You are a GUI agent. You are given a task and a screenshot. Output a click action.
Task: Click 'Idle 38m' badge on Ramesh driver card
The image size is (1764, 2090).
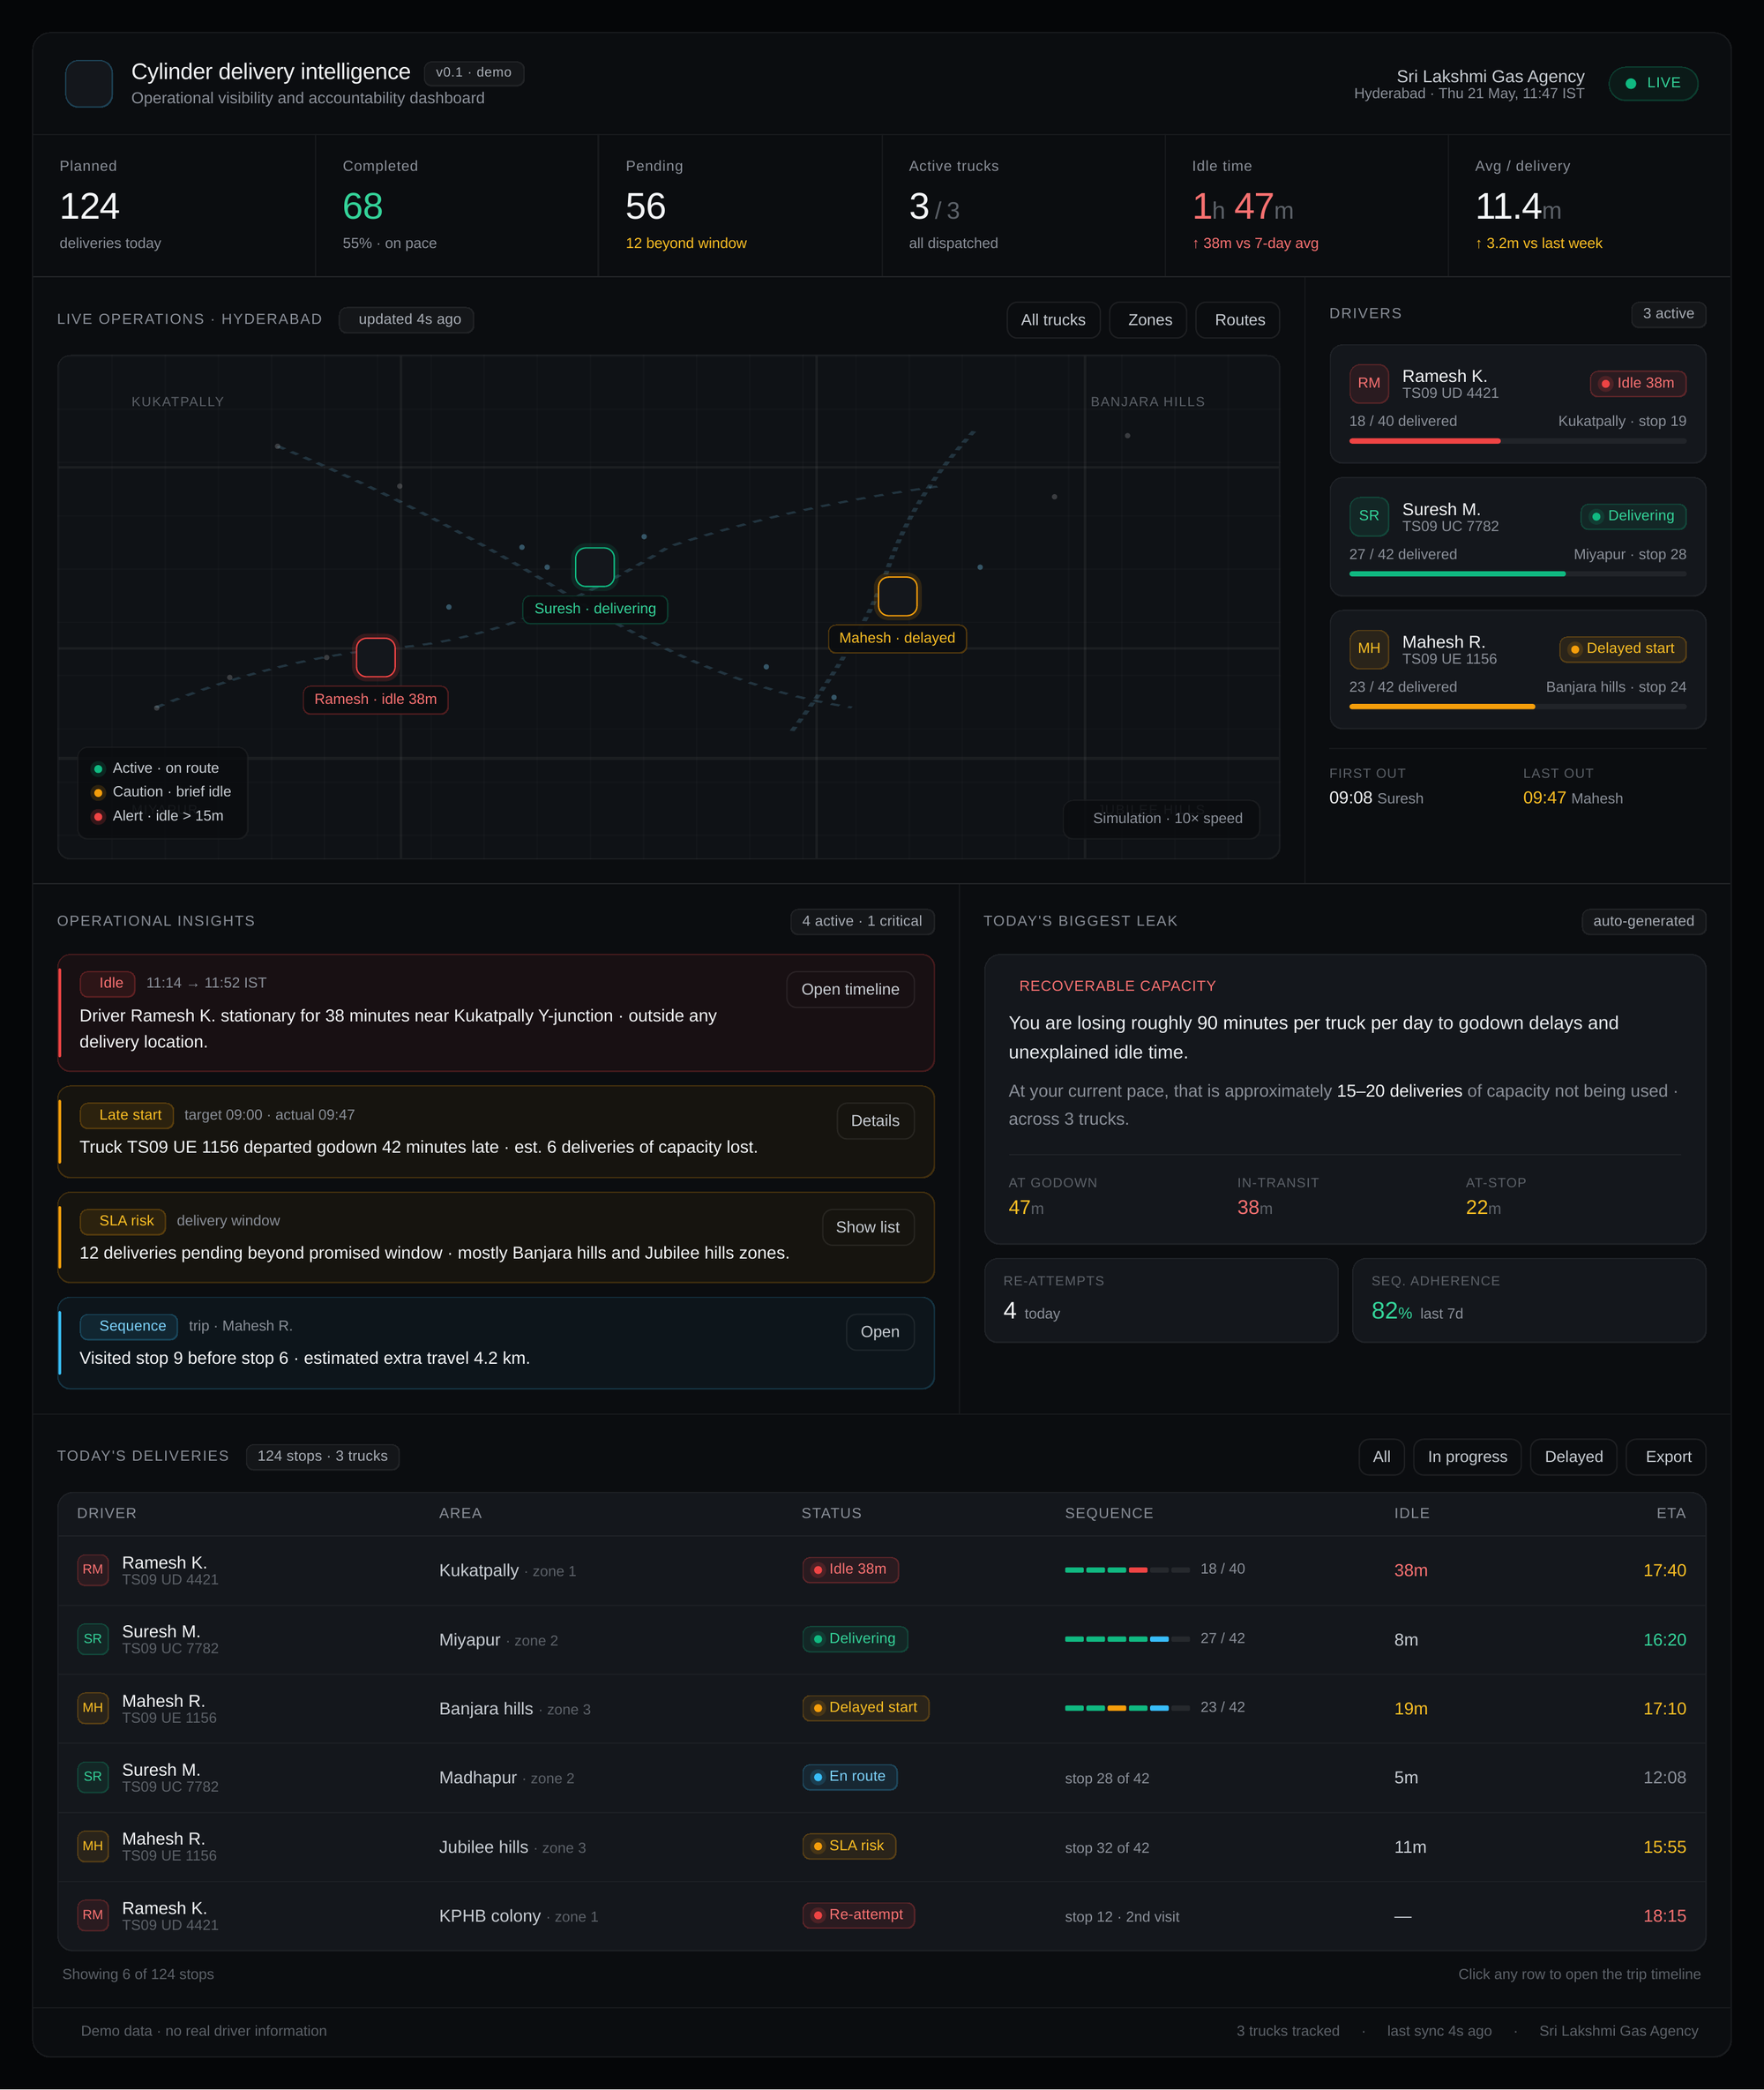click(1638, 383)
